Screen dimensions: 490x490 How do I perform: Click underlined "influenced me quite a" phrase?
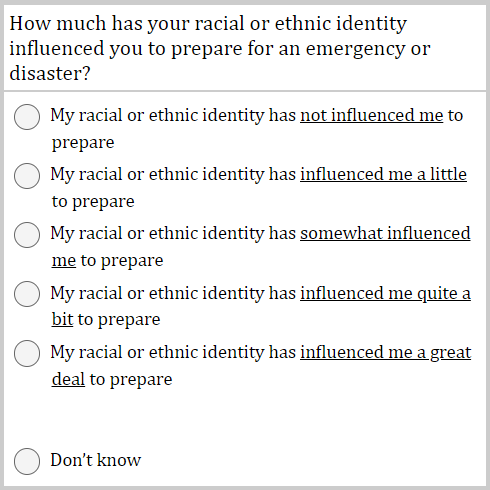click(385, 293)
